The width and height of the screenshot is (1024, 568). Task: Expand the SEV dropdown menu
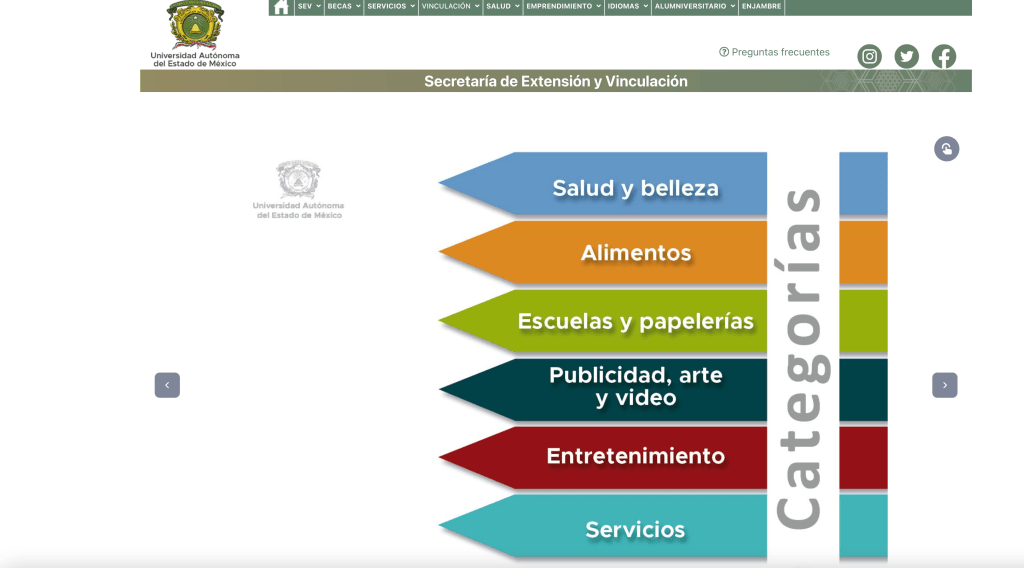point(308,6)
